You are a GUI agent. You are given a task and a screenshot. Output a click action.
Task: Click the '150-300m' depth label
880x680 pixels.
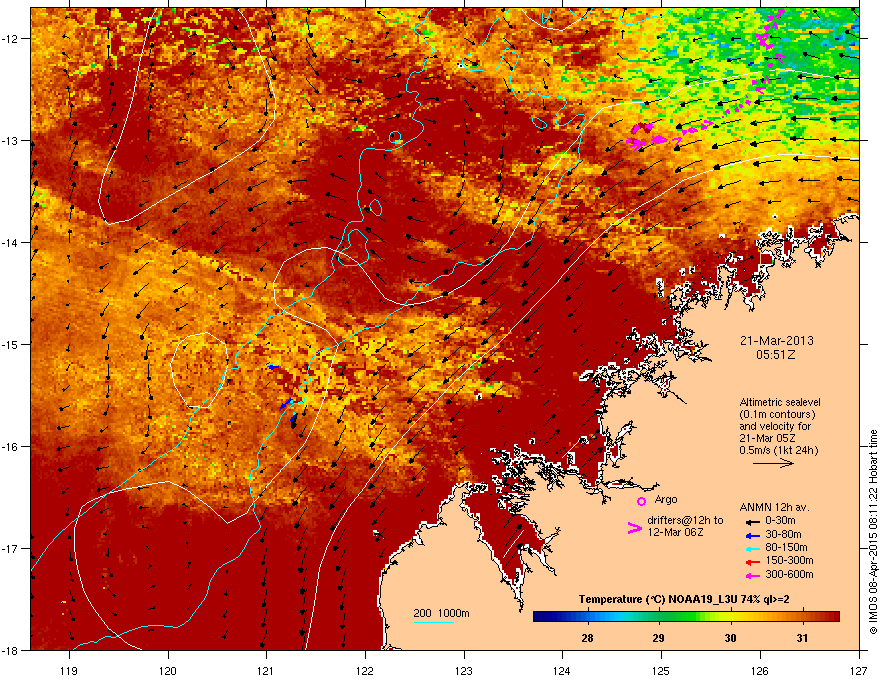pos(789,560)
